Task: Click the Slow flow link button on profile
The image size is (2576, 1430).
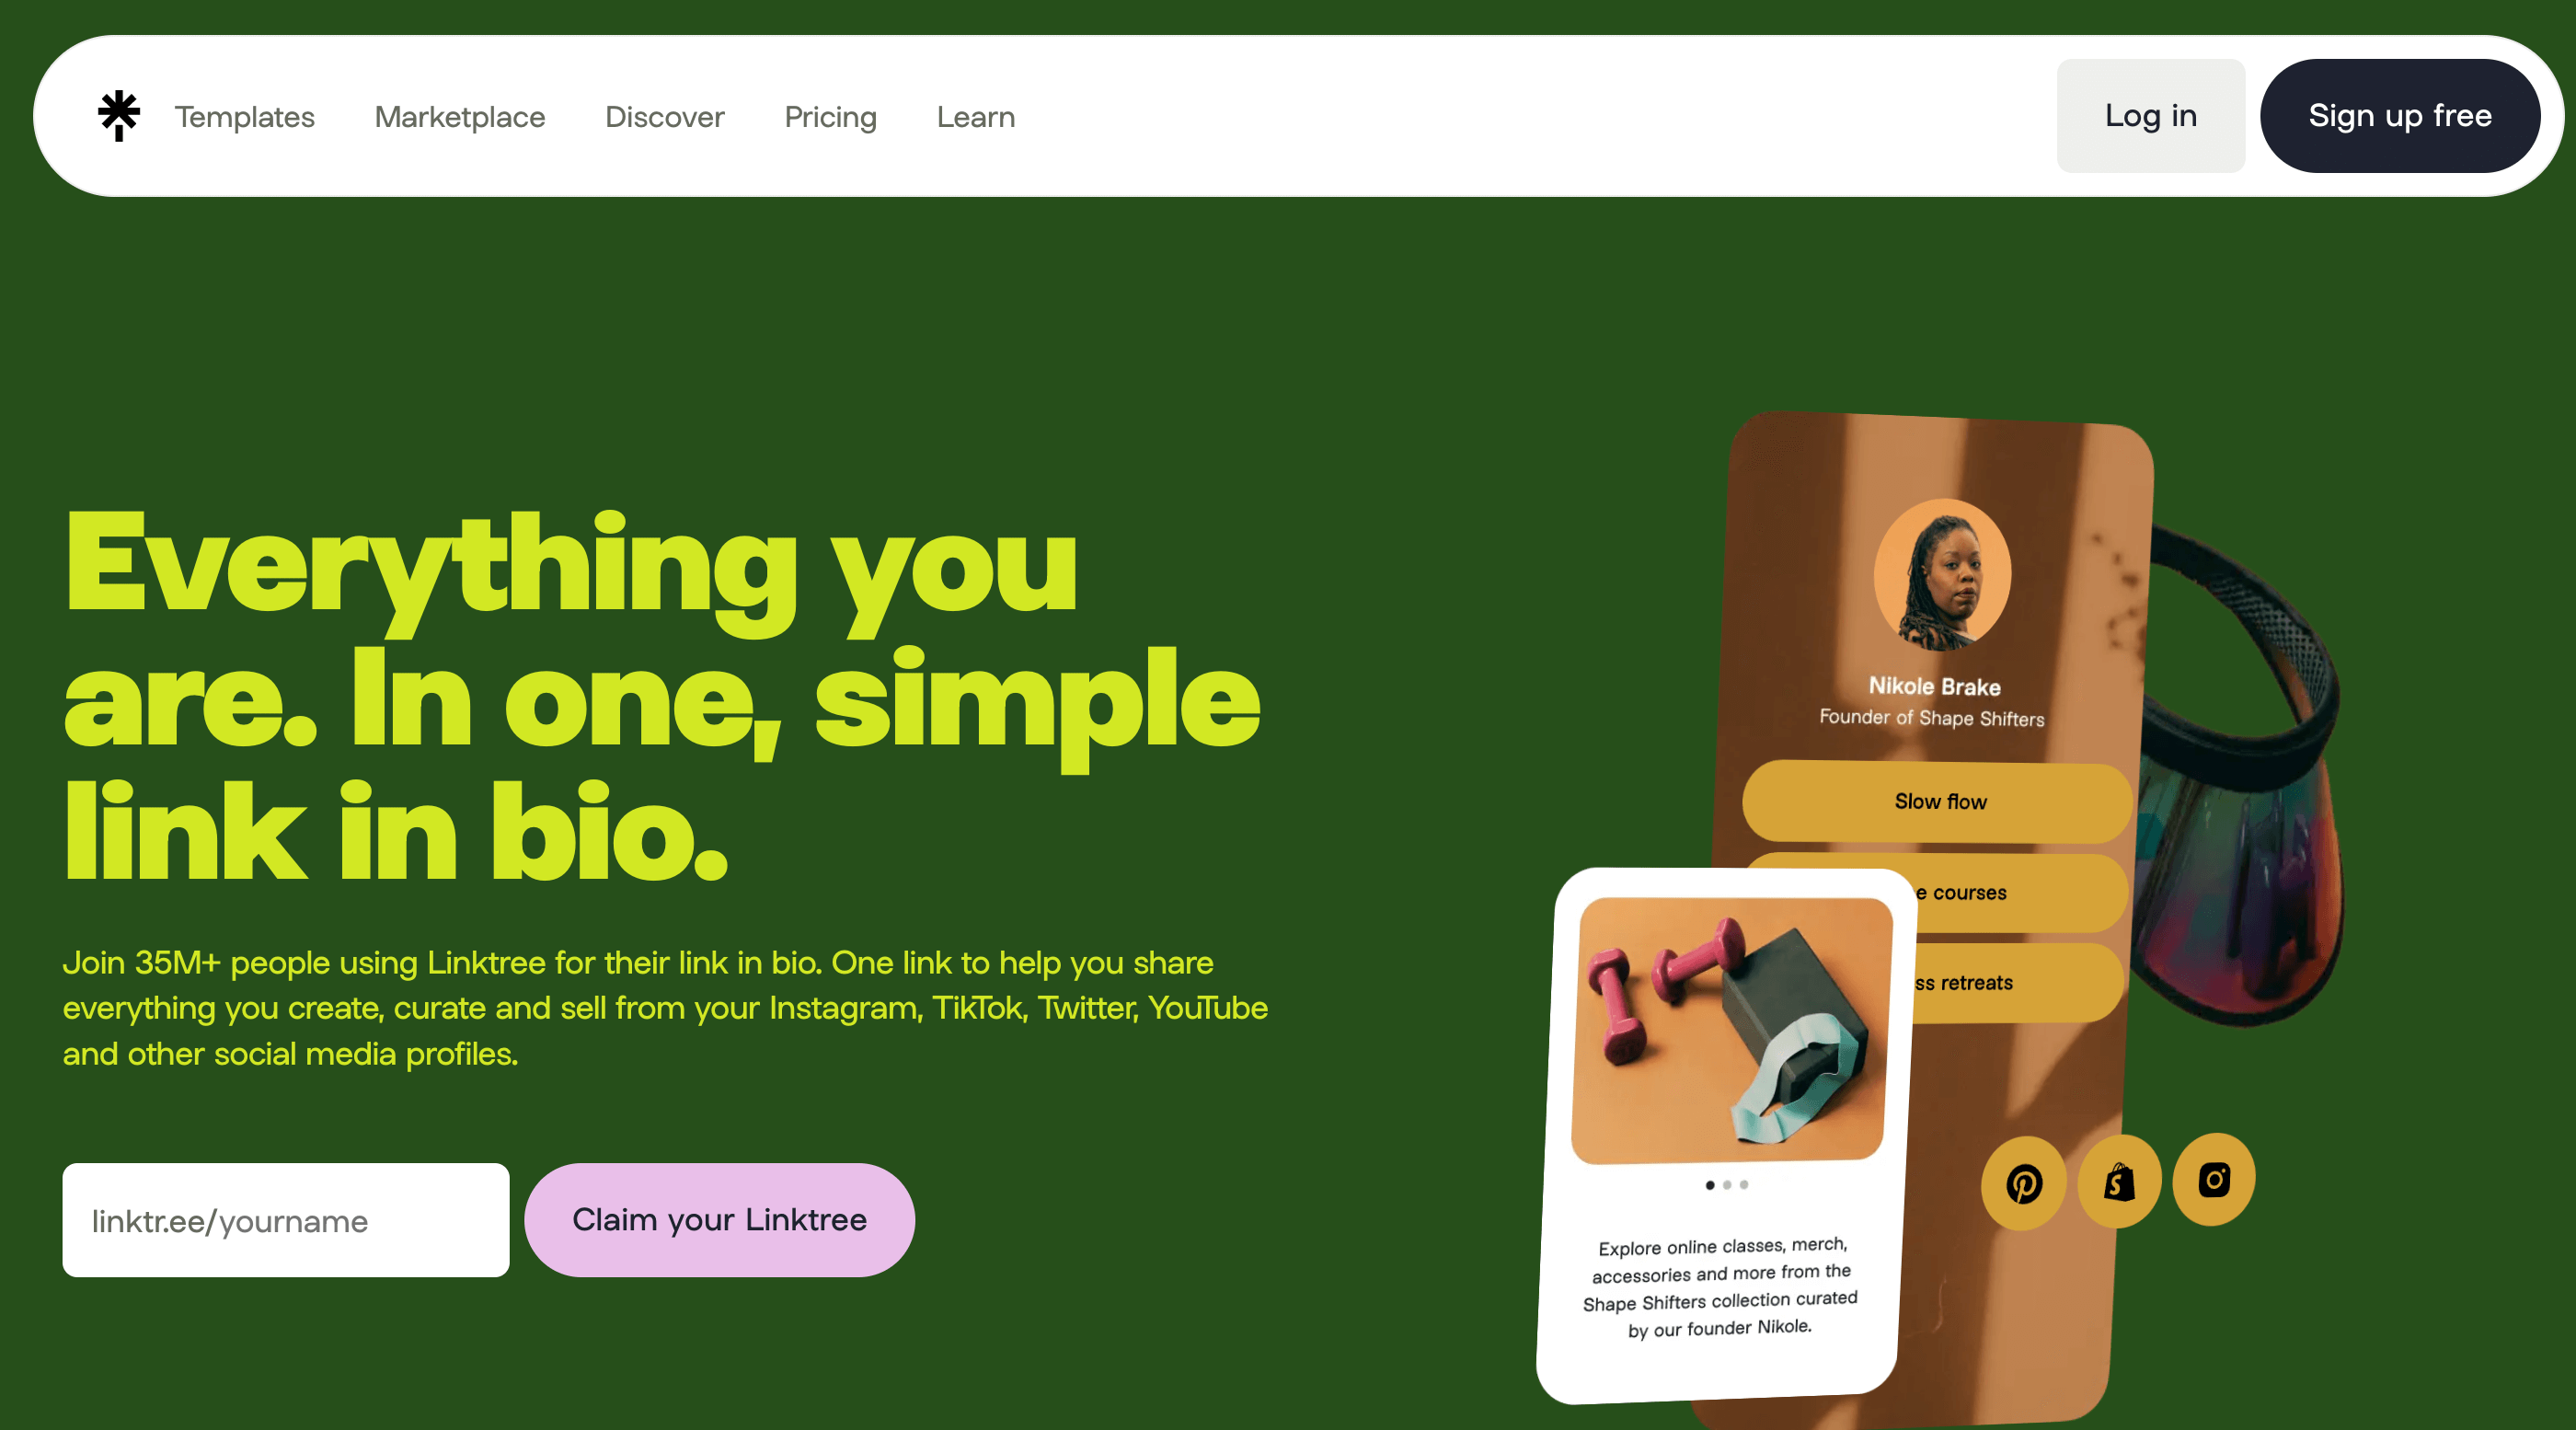Action: (1937, 801)
